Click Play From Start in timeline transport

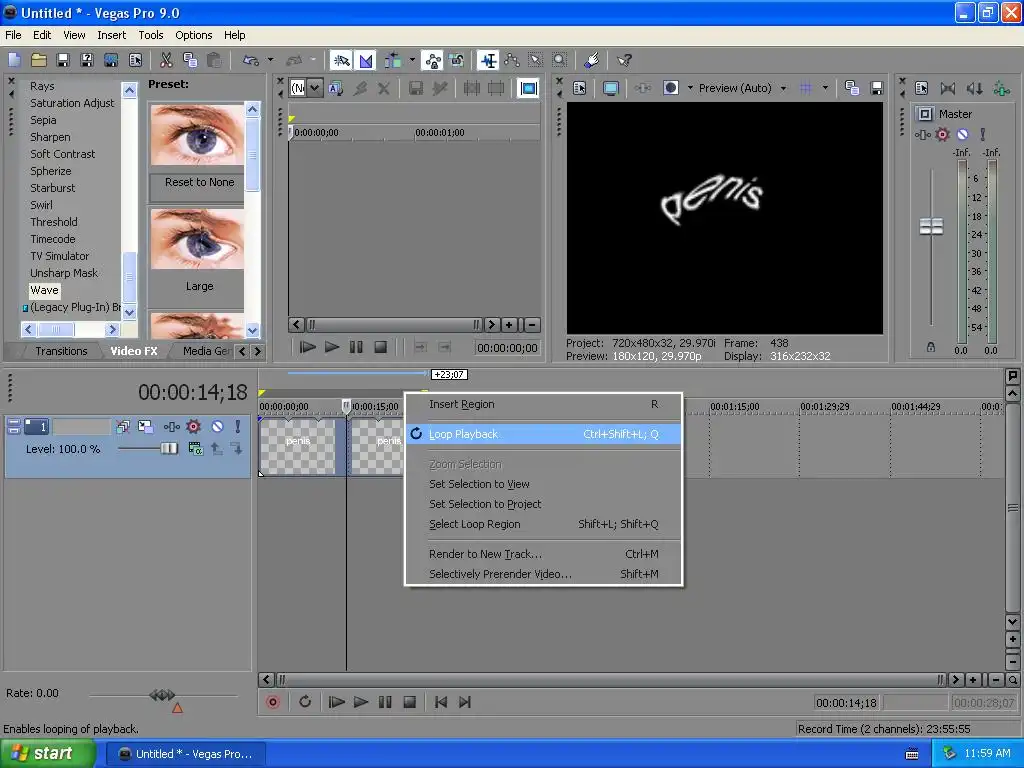coord(336,702)
